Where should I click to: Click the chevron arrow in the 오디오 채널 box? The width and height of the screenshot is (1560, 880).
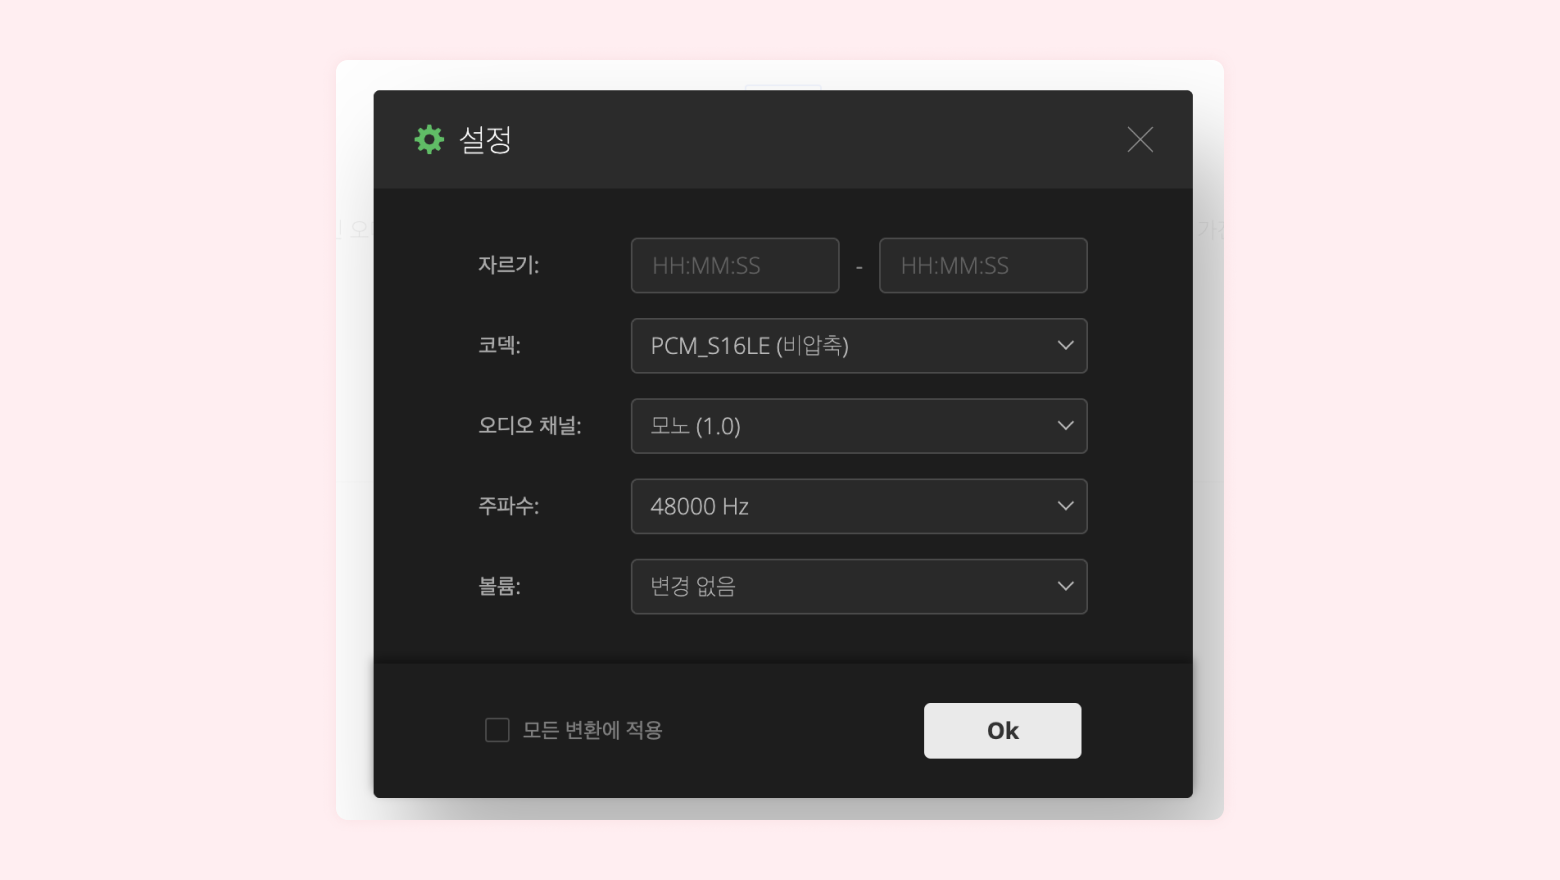(x=1065, y=426)
